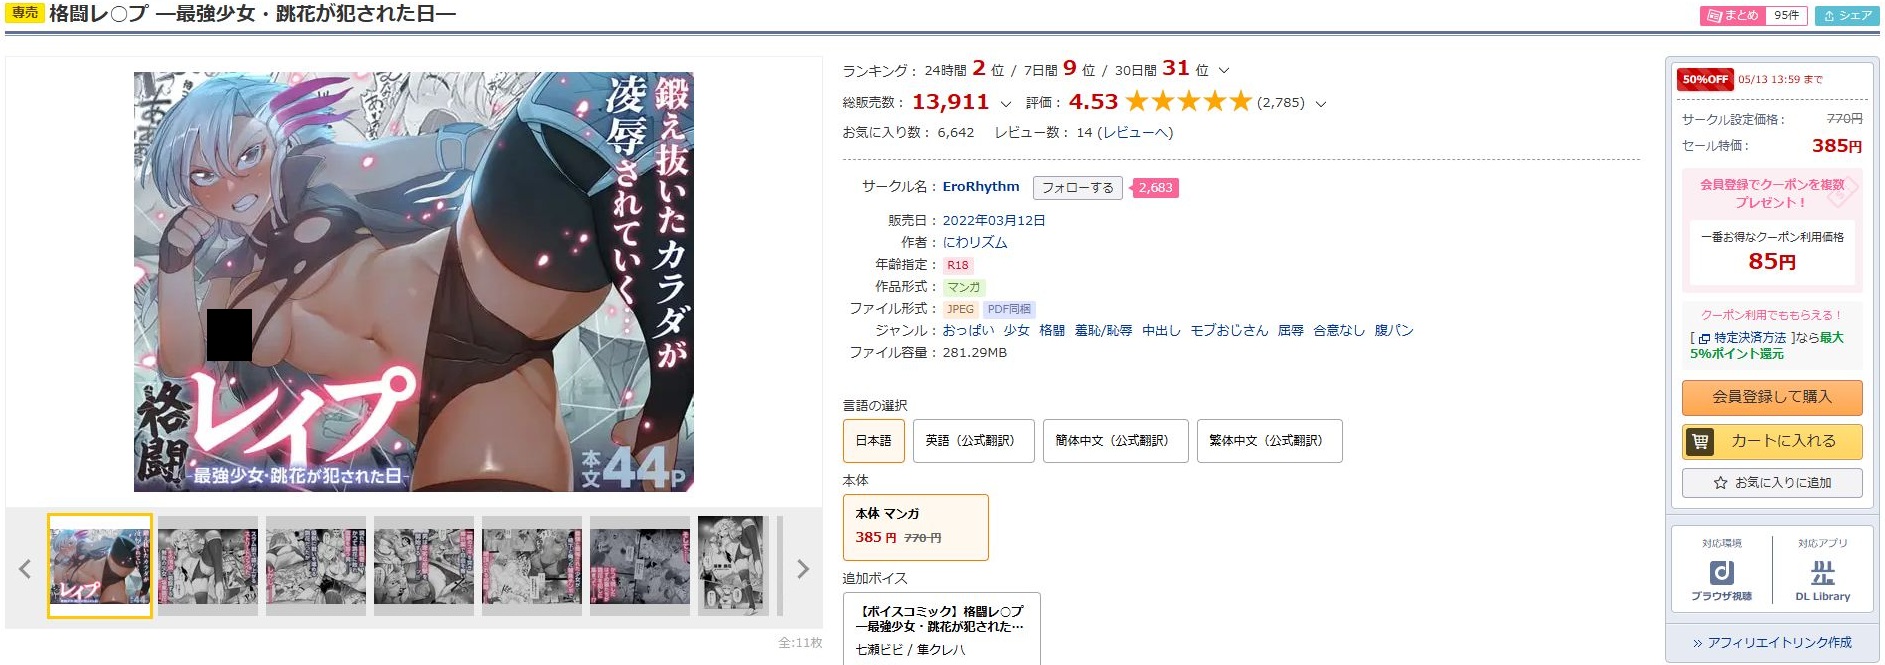1885x665 pixels.
Task: Expand the 総販売数 sales count chevron
Action: click(1005, 103)
